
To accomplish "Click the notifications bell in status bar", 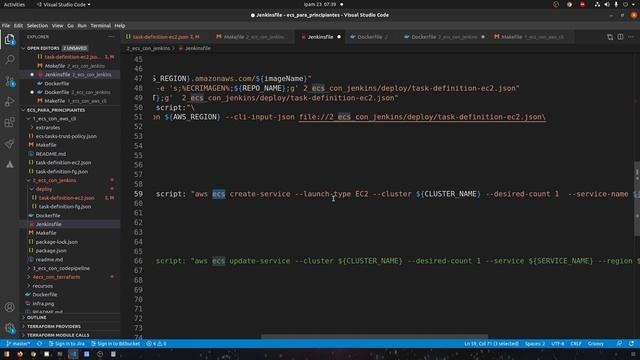I will pyautogui.click(x=631, y=344).
